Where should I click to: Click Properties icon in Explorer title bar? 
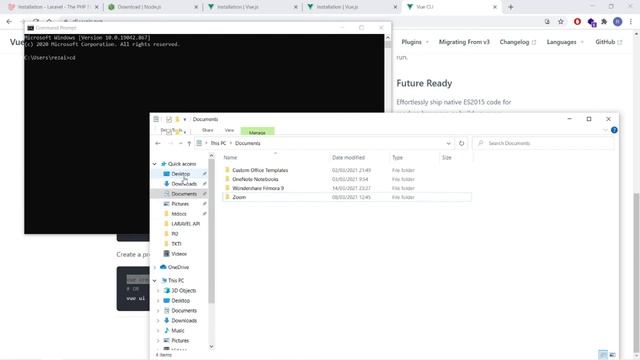coord(169,120)
